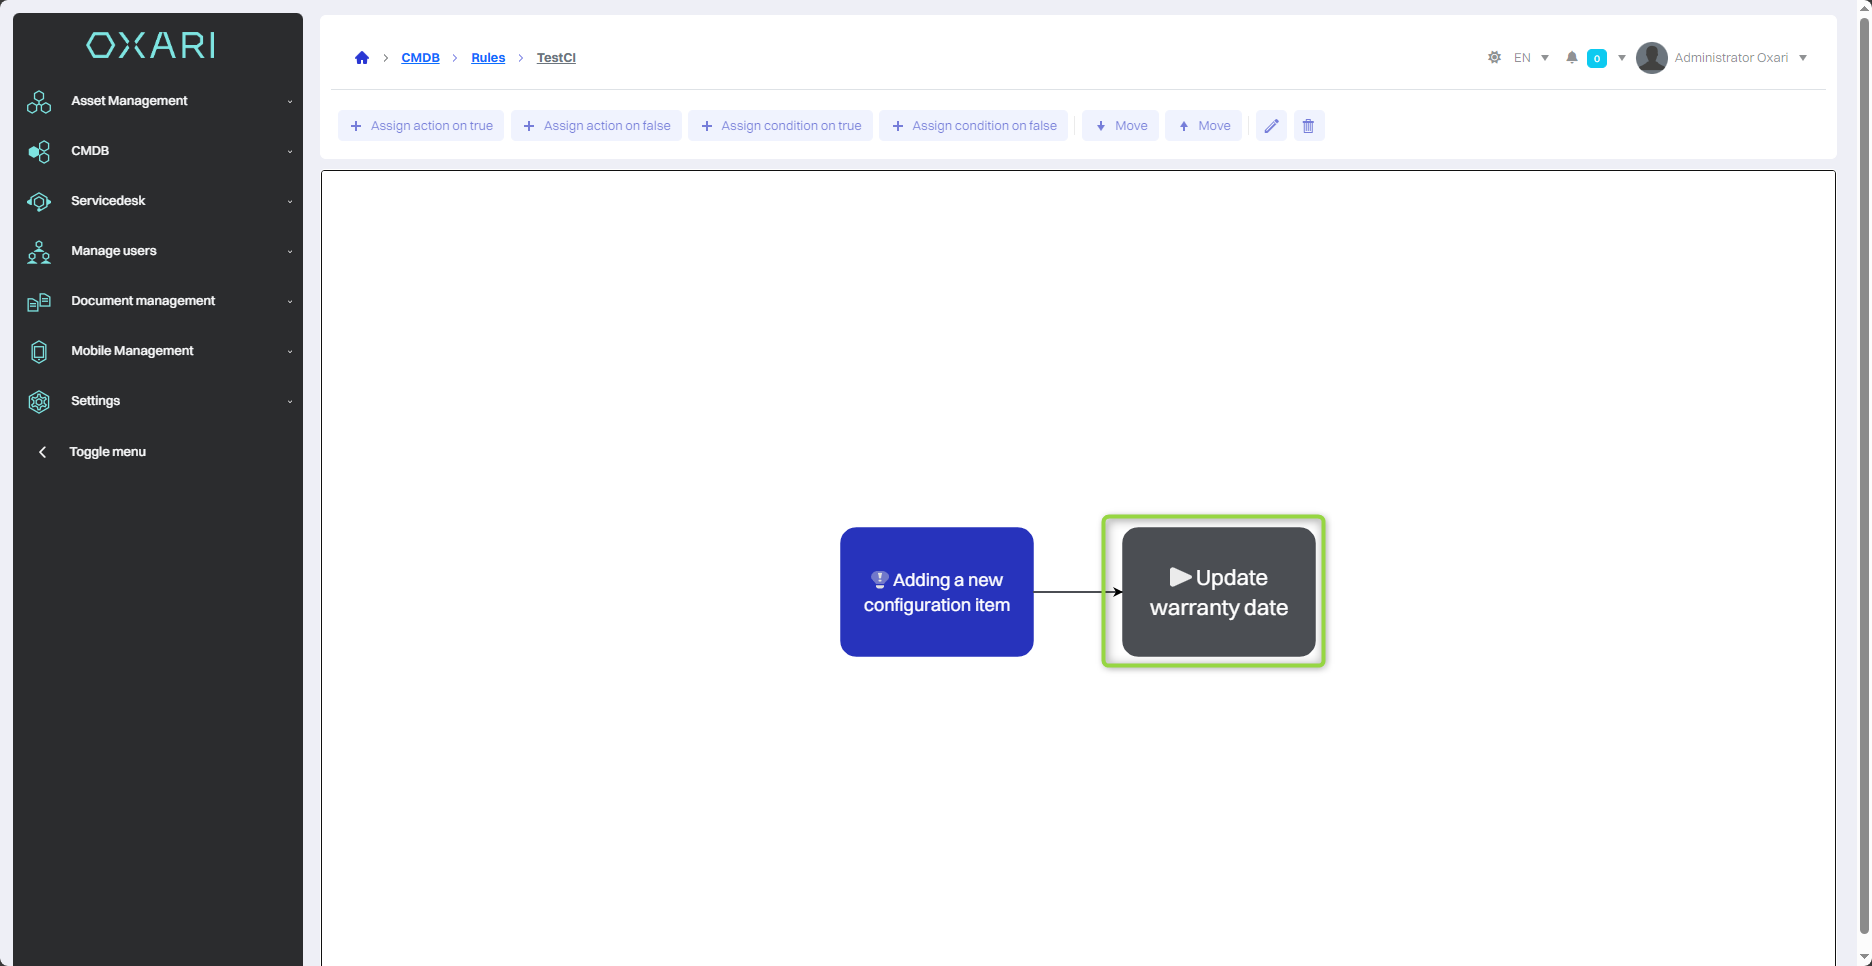Click the move down arrow button
The image size is (1872, 966).
coord(1120,126)
